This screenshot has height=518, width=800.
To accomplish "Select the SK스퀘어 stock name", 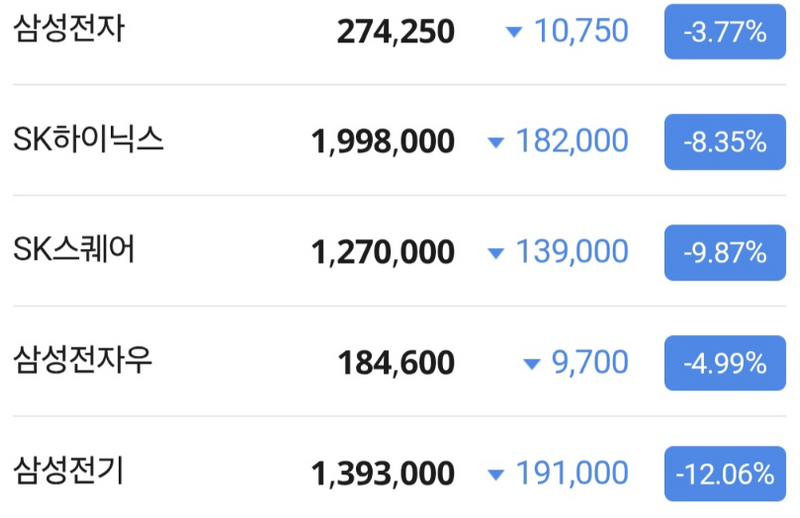I will [74, 249].
